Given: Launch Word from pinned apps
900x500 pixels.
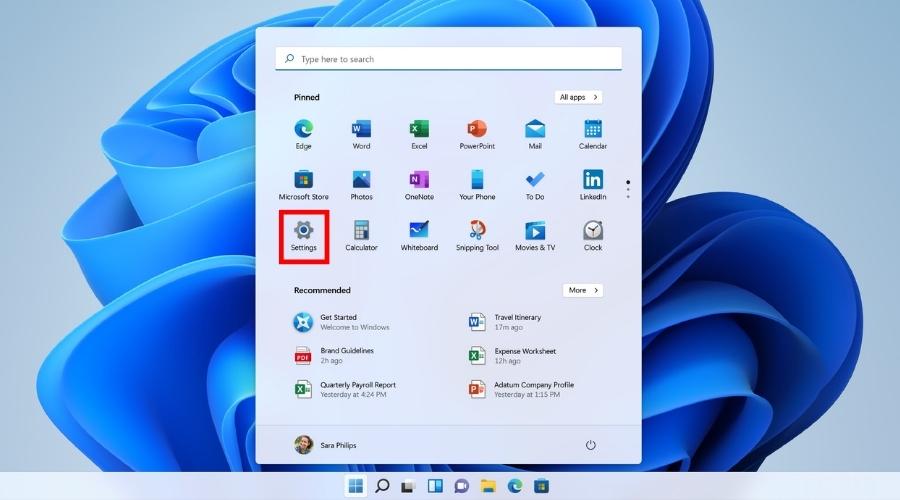Looking at the screenshot, I should click(361, 134).
